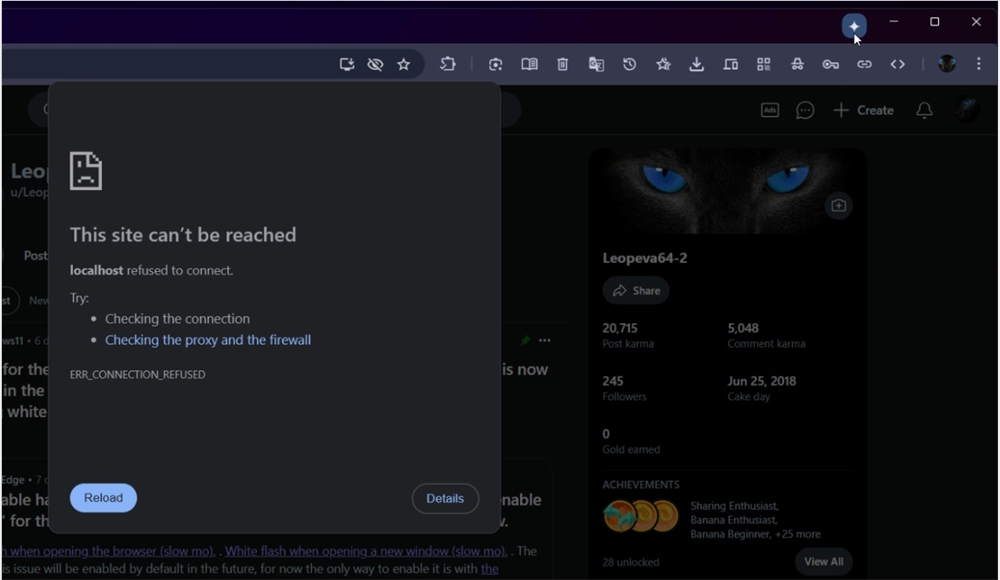This screenshot has width=1000, height=580.
Task: Open the Extensions puzzle-piece menu
Action: point(448,64)
